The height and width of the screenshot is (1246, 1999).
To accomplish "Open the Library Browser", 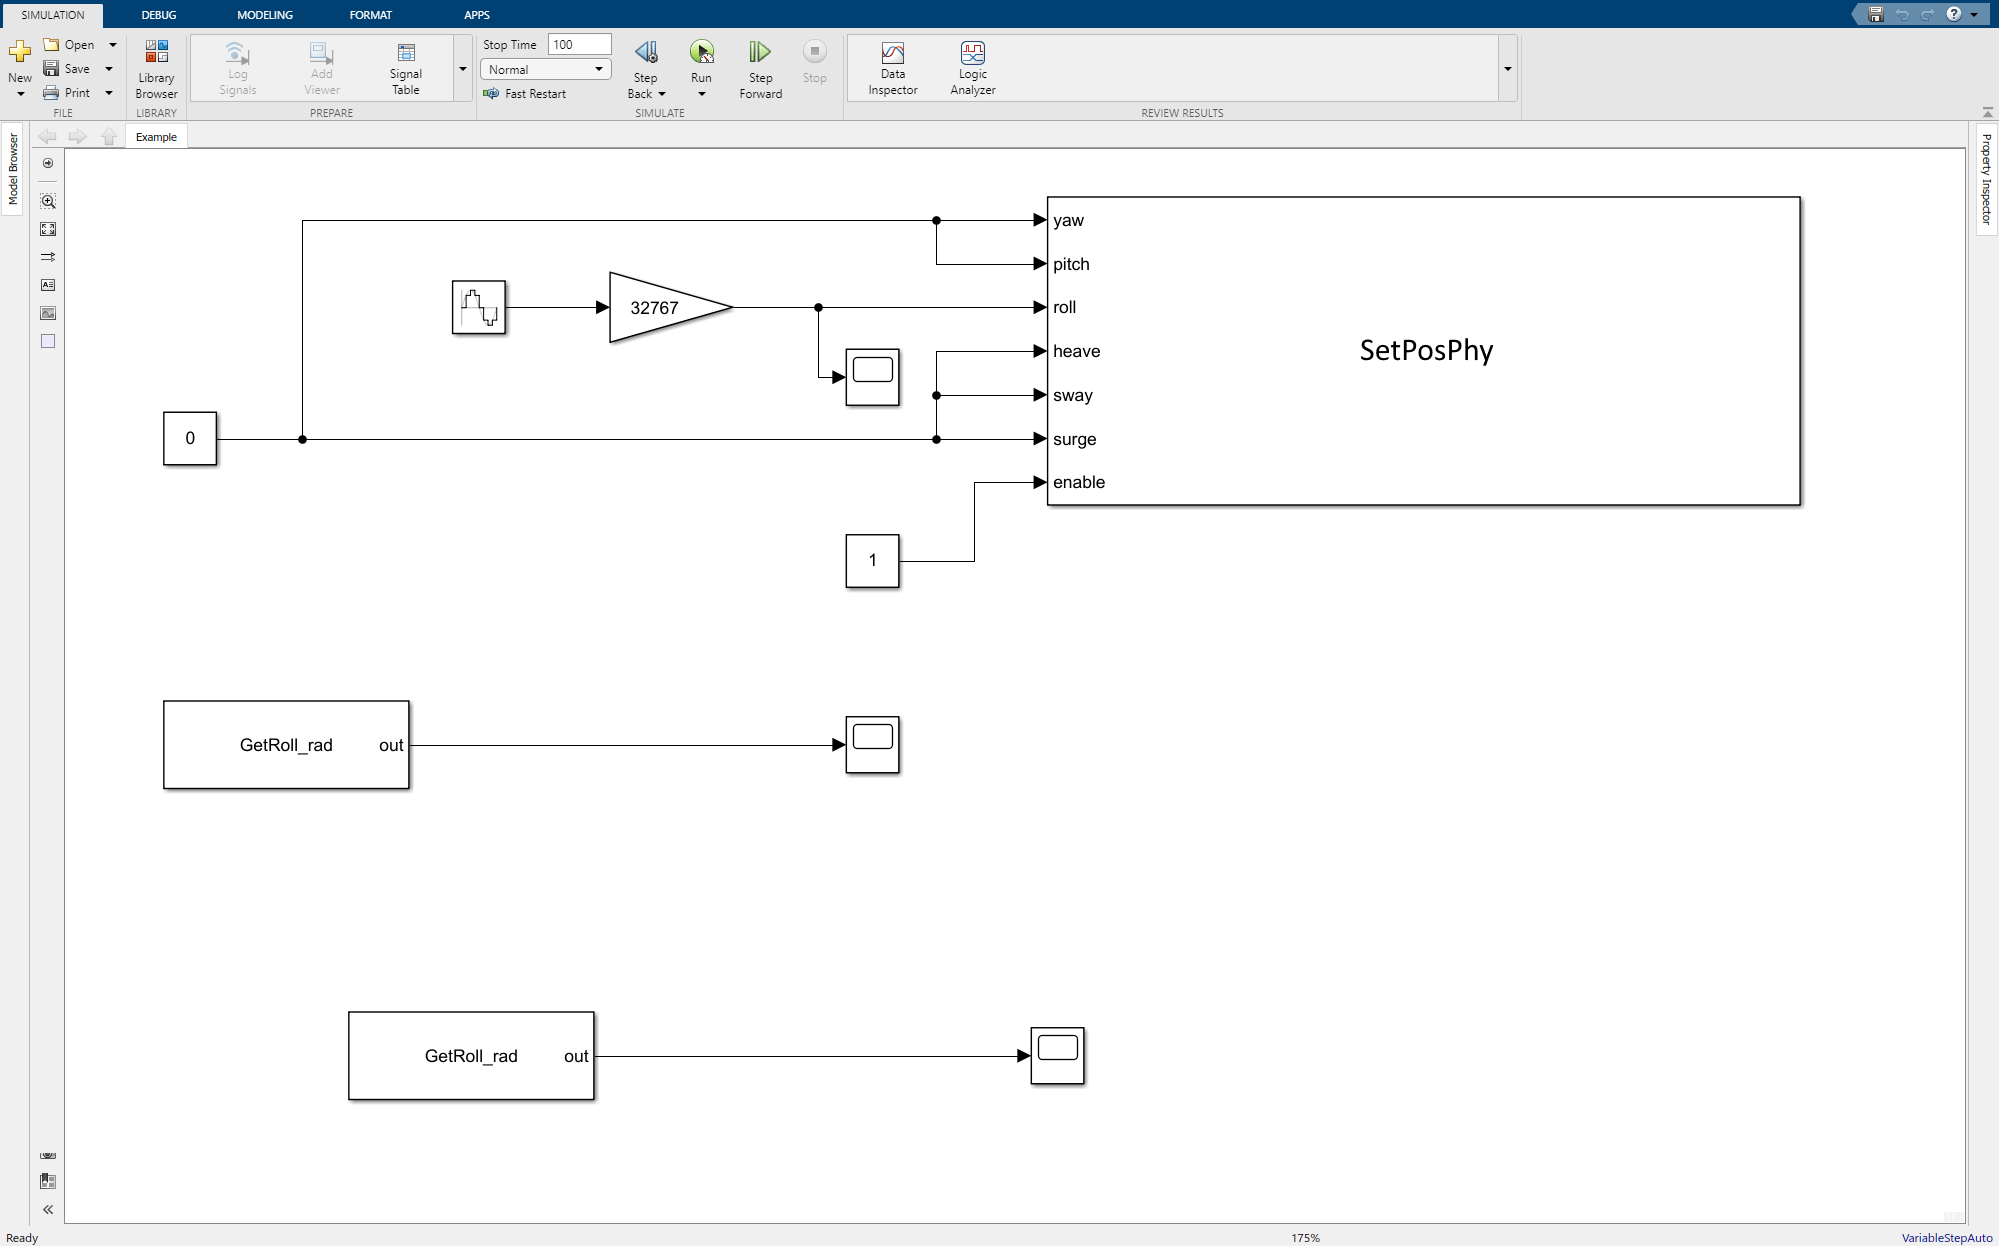I will pos(156,69).
